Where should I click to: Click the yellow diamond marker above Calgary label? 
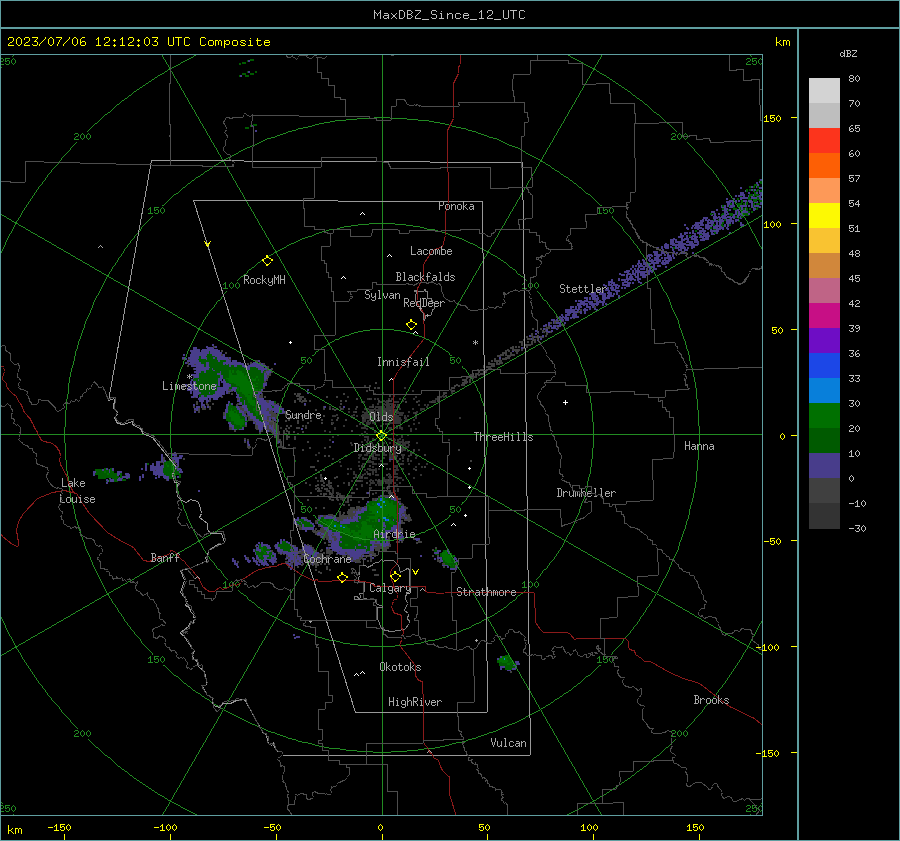tap(395, 576)
